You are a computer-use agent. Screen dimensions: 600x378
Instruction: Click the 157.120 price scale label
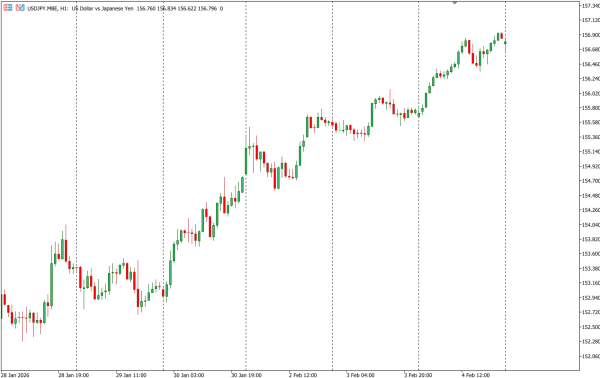coord(591,20)
